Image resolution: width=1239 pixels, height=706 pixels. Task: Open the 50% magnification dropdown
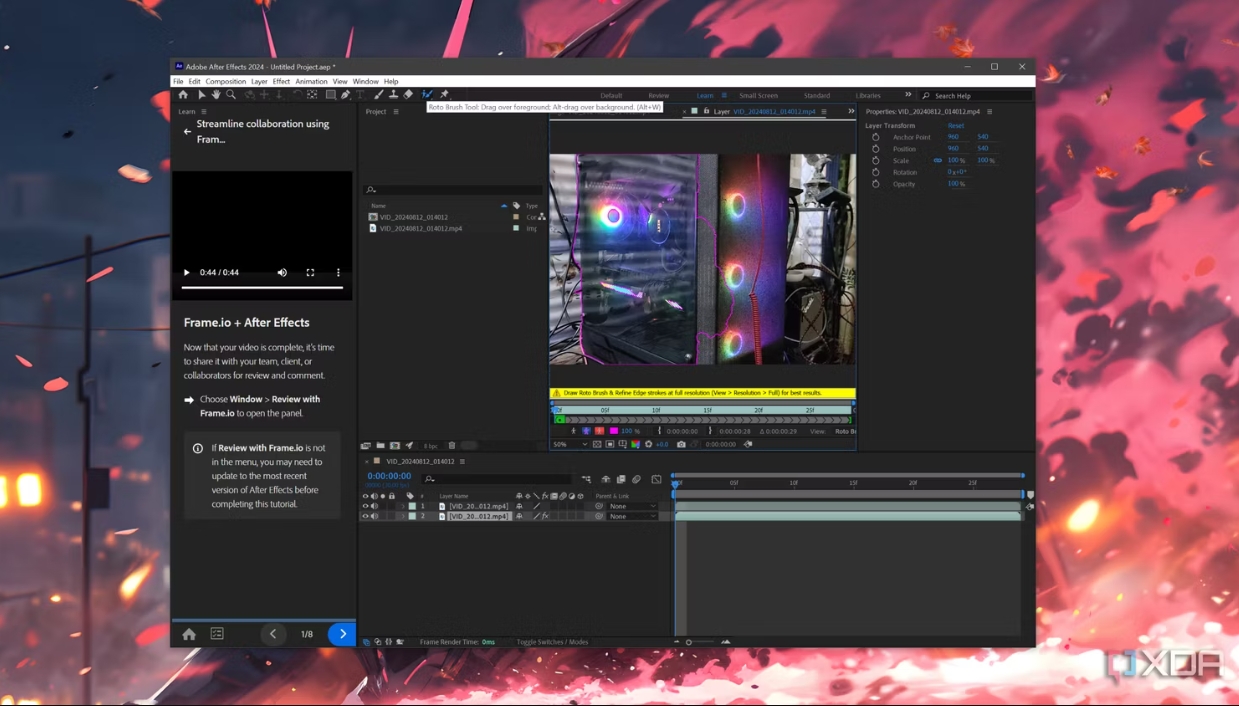point(570,444)
